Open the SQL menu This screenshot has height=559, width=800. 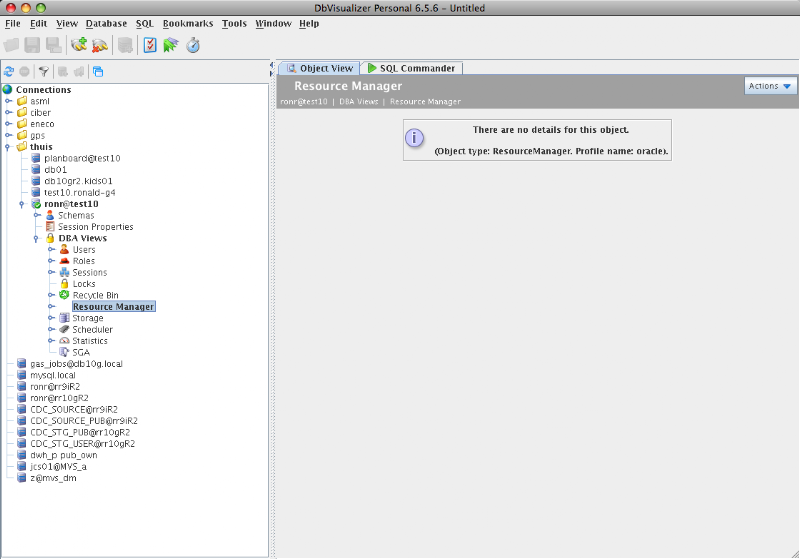click(144, 23)
